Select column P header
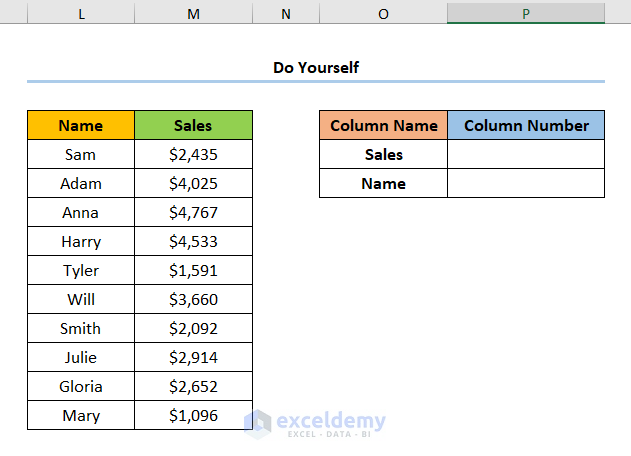Image resolution: width=631 pixels, height=456 pixels. 526,12
